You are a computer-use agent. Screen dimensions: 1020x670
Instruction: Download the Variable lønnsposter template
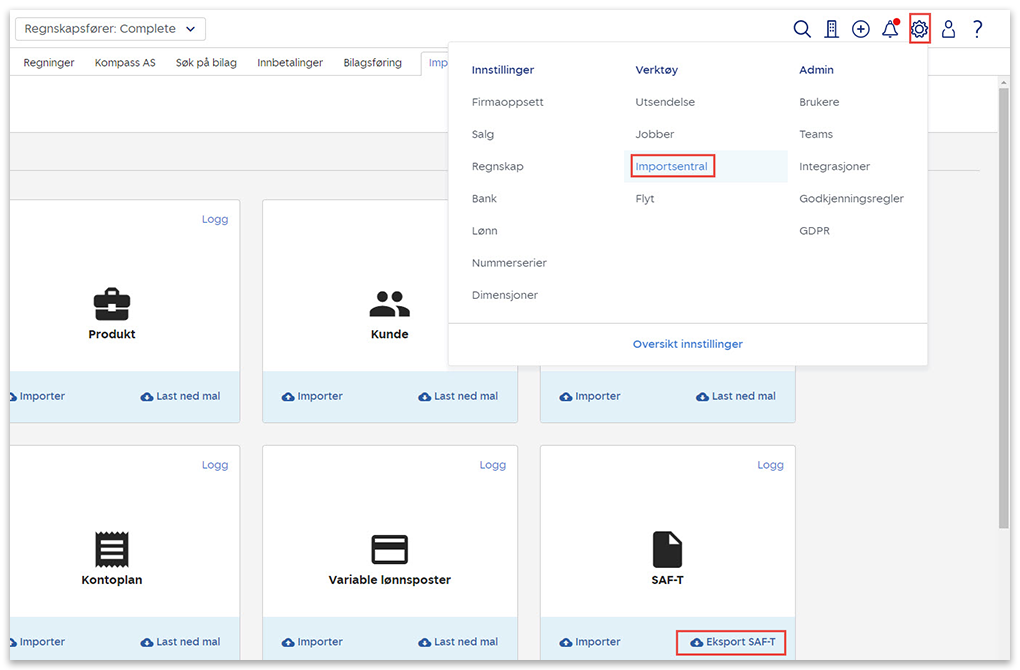[458, 642]
